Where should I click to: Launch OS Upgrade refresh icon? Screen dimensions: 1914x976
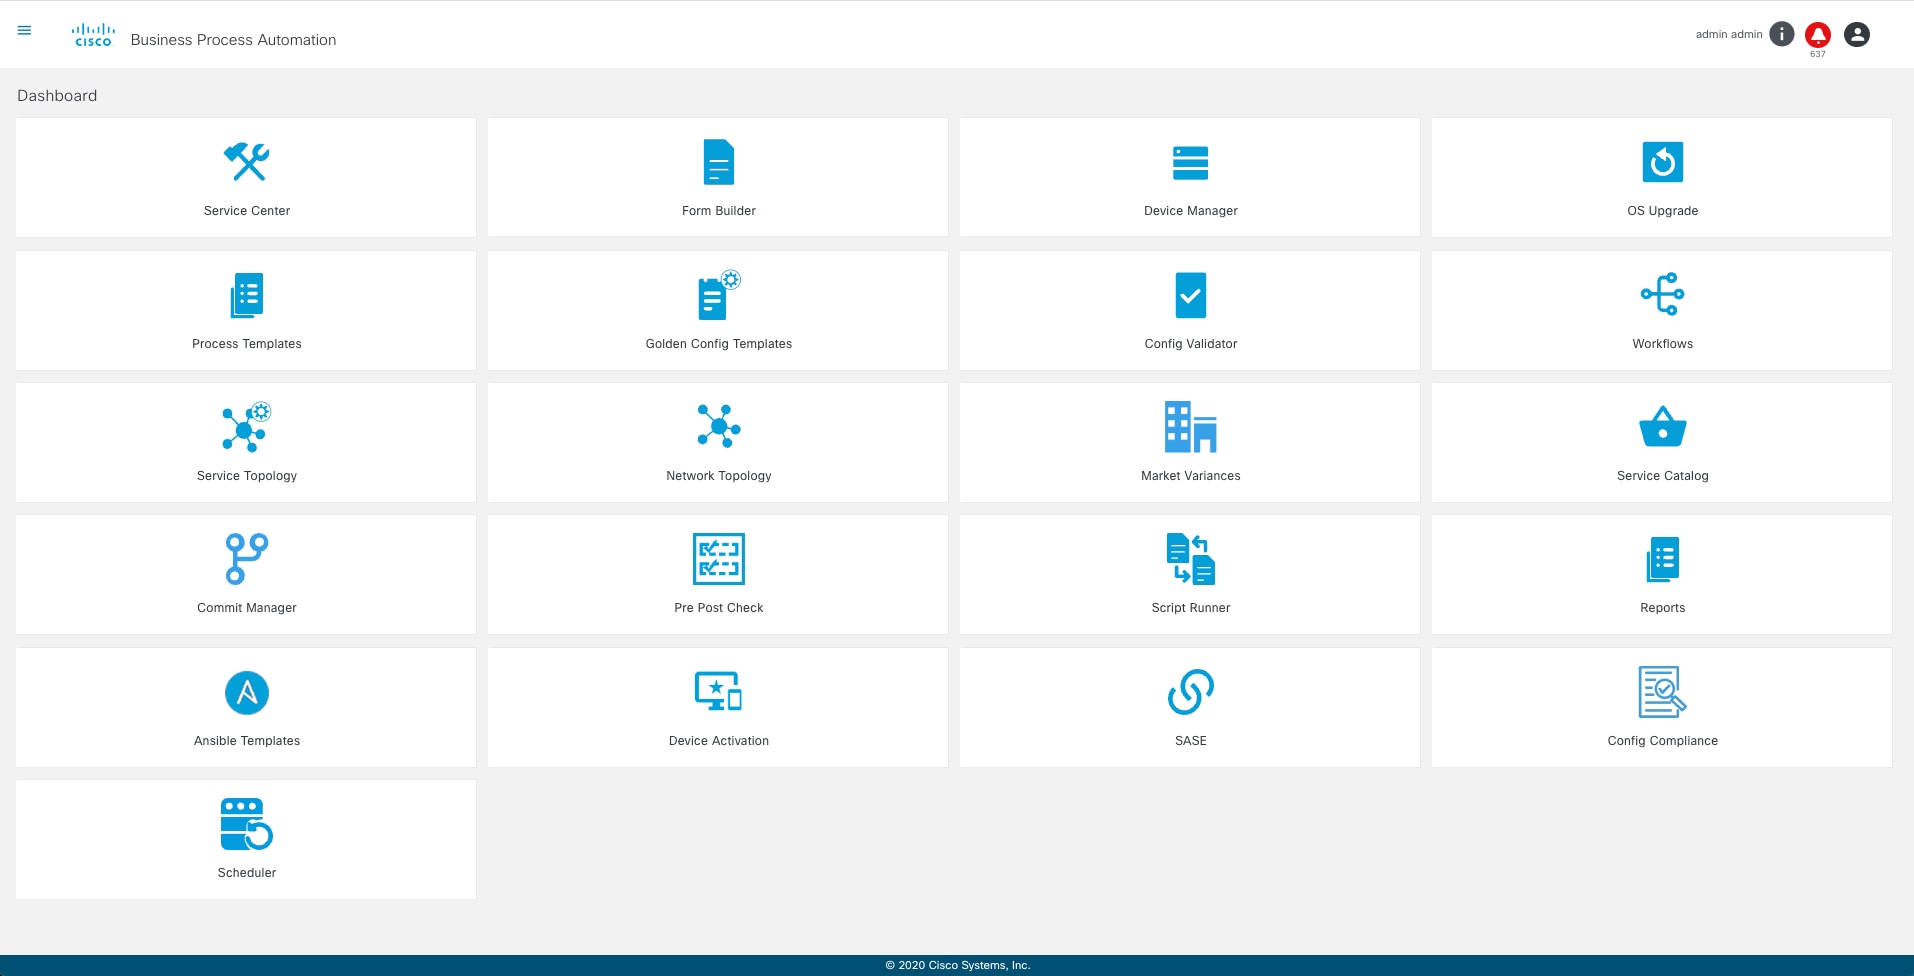pyautogui.click(x=1663, y=162)
